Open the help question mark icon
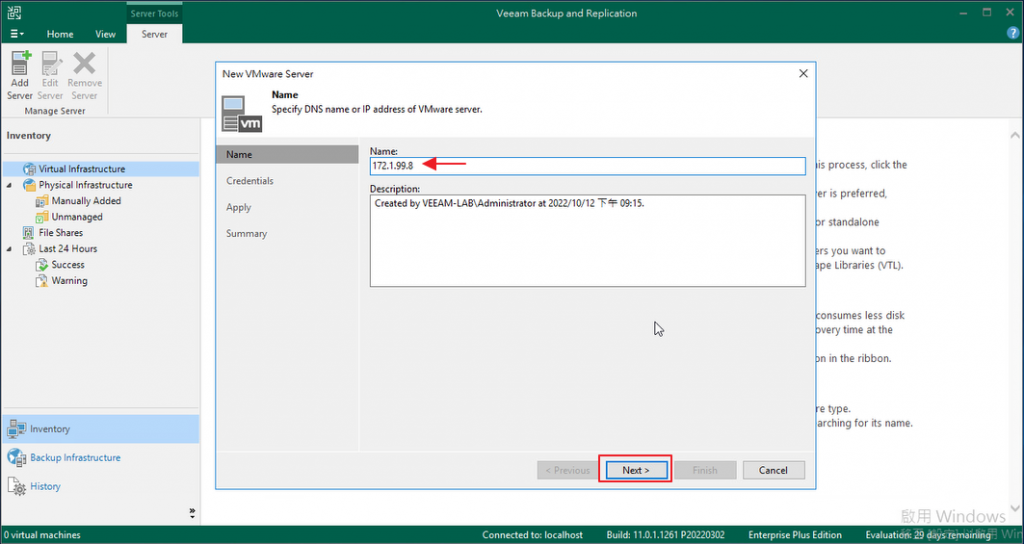 click(x=1014, y=33)
